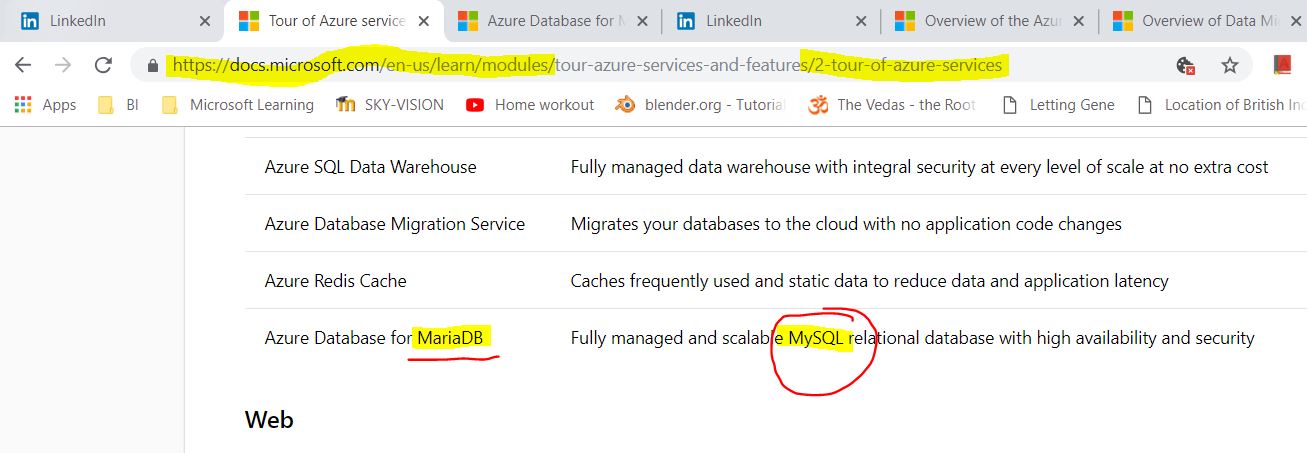Screen dimensions: 1307x453
Task: Close the Overview of the Azure tab
Action: tap(1078, 21)
